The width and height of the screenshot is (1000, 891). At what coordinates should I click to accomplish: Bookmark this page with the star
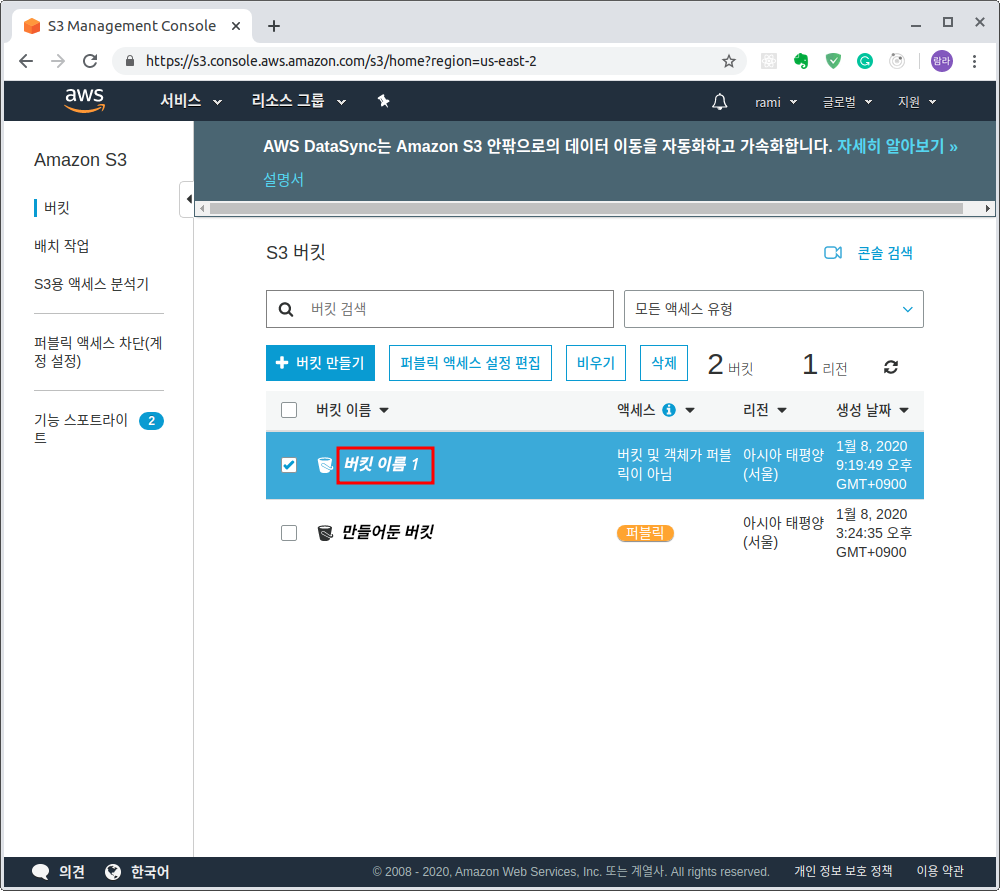point(728,61)
